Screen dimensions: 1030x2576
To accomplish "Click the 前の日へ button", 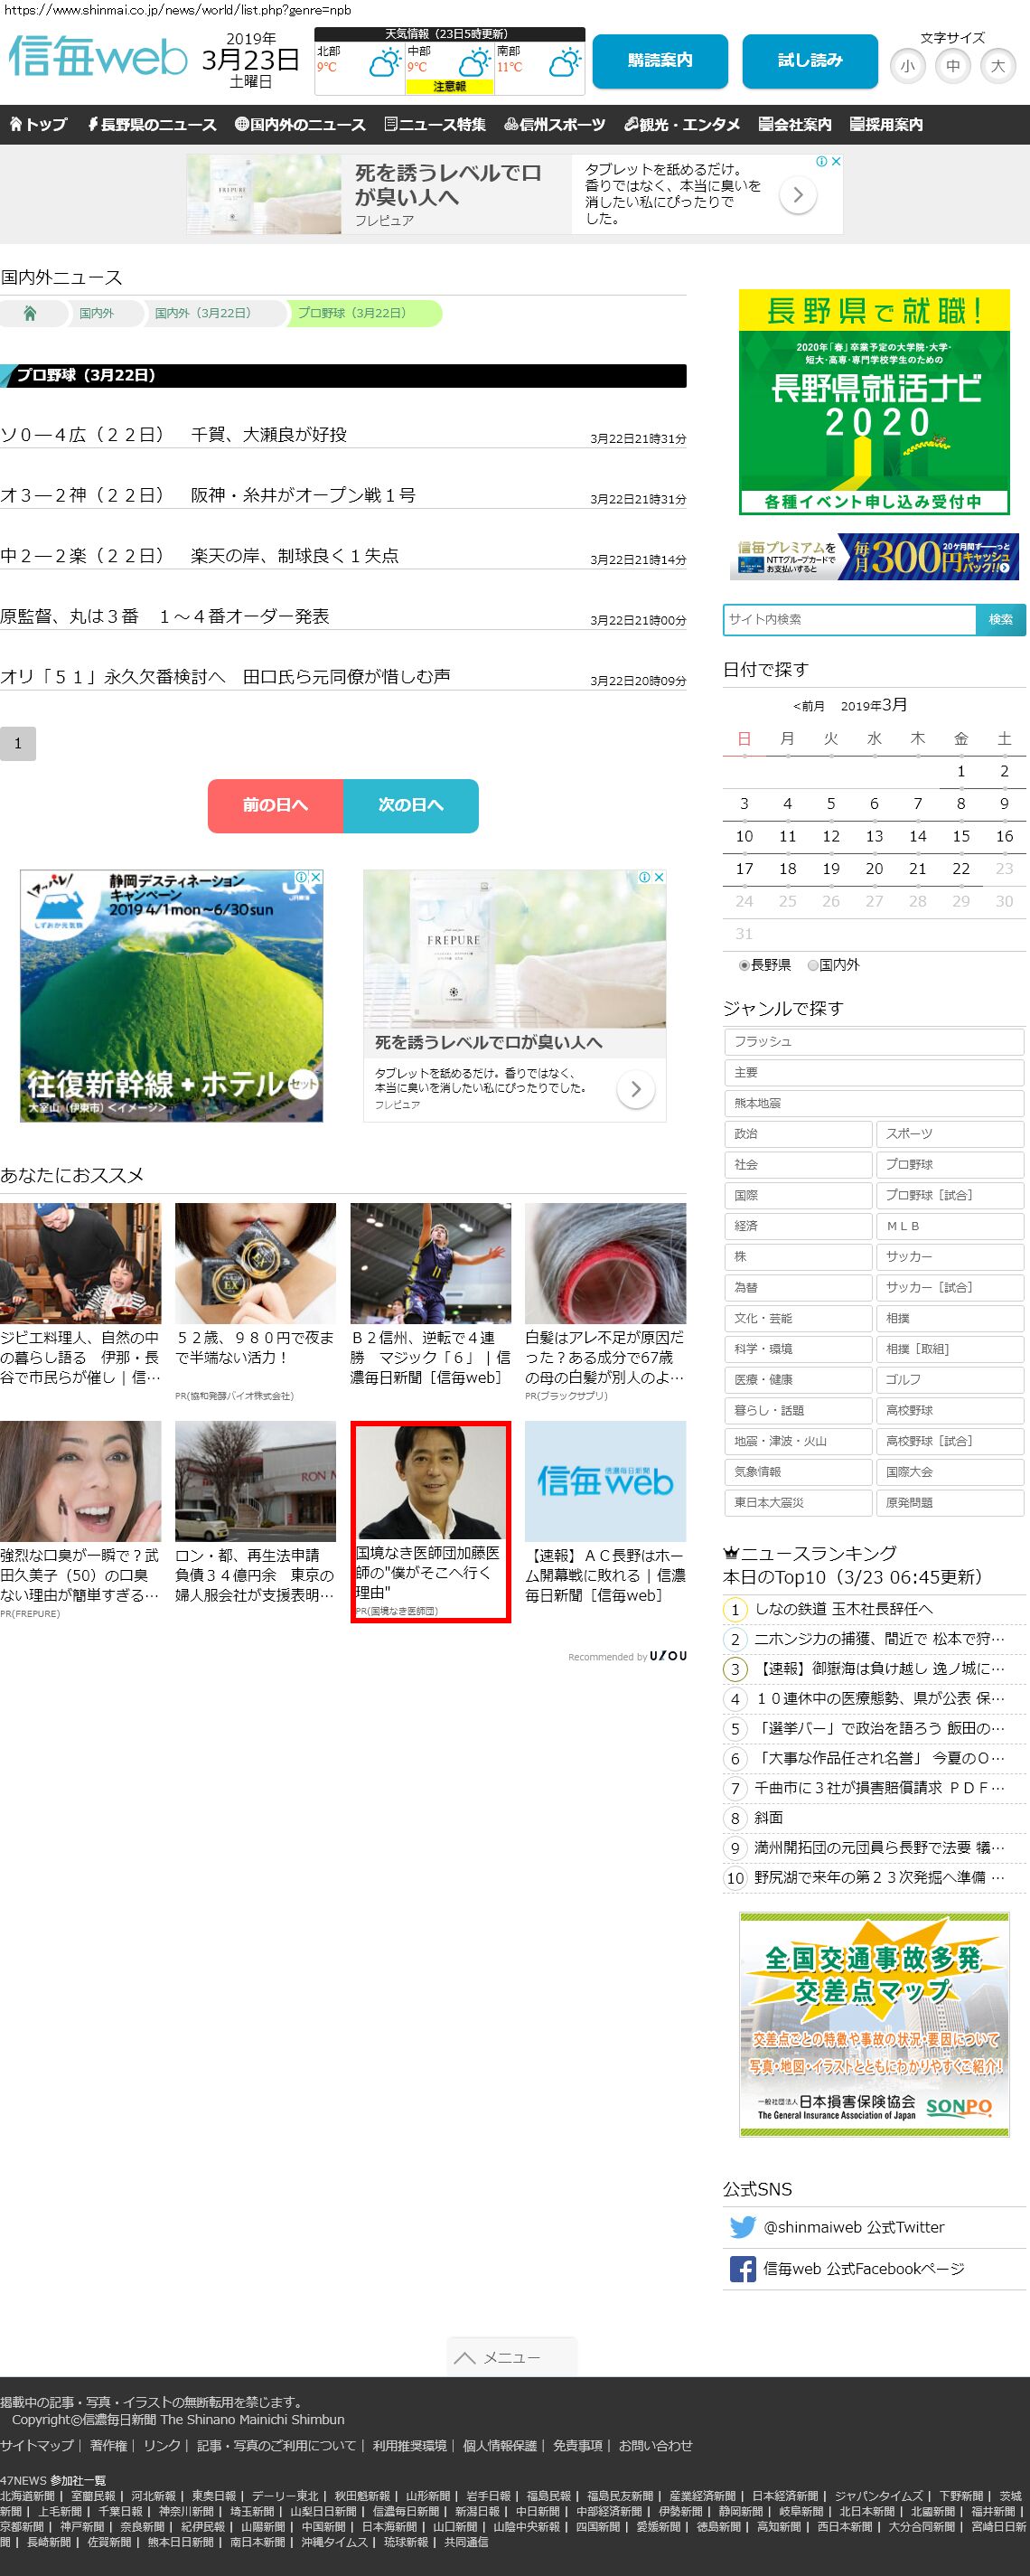I will [x=275, y=805].
